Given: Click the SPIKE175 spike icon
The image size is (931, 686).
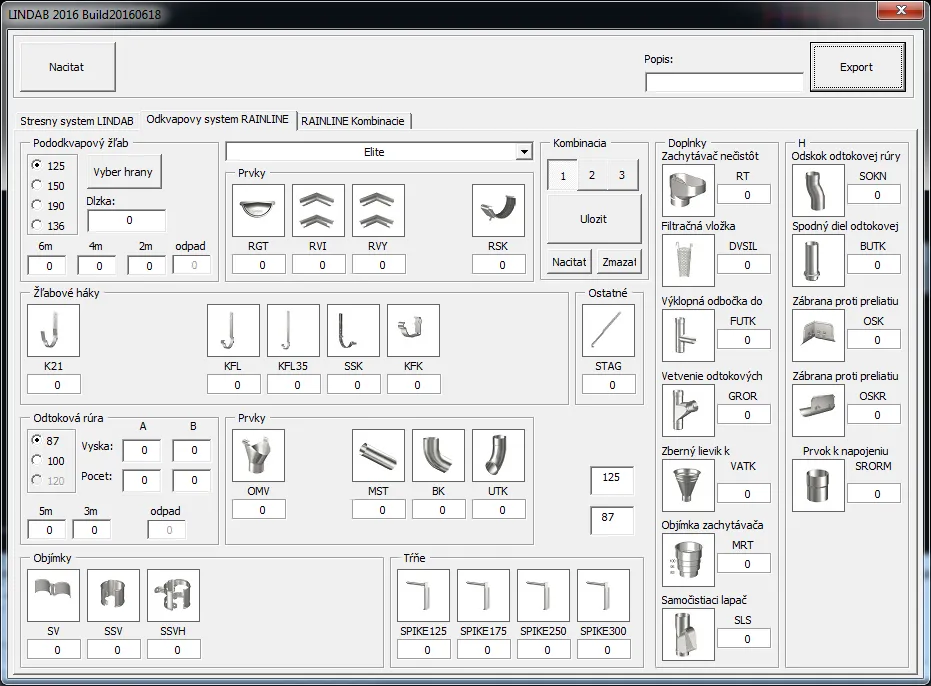Looking at the screenshot, I should tap(483, 595).
